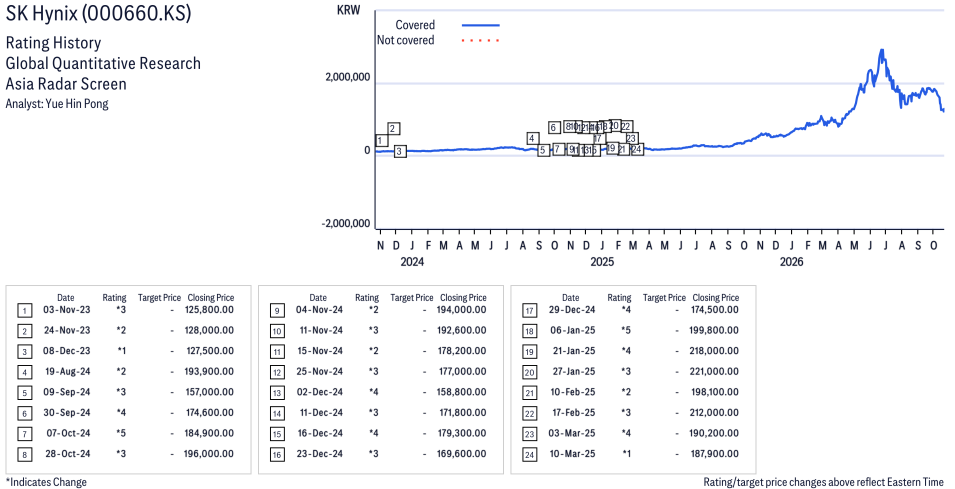955x489 pixels.
Task: Click the '*Indicates Change' footnote
Action: click(x=46, y=482)
